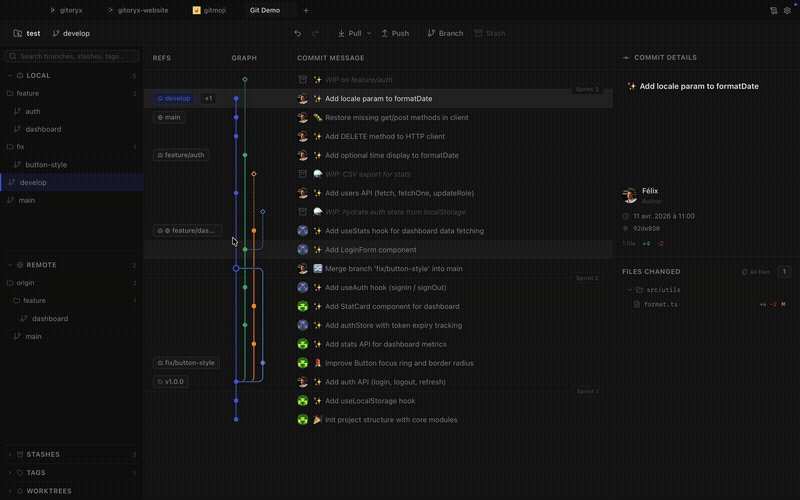Viewport: 800px width, 500px height.
Task: Select commit Init project structure with core modules
Action: (378, 419)
